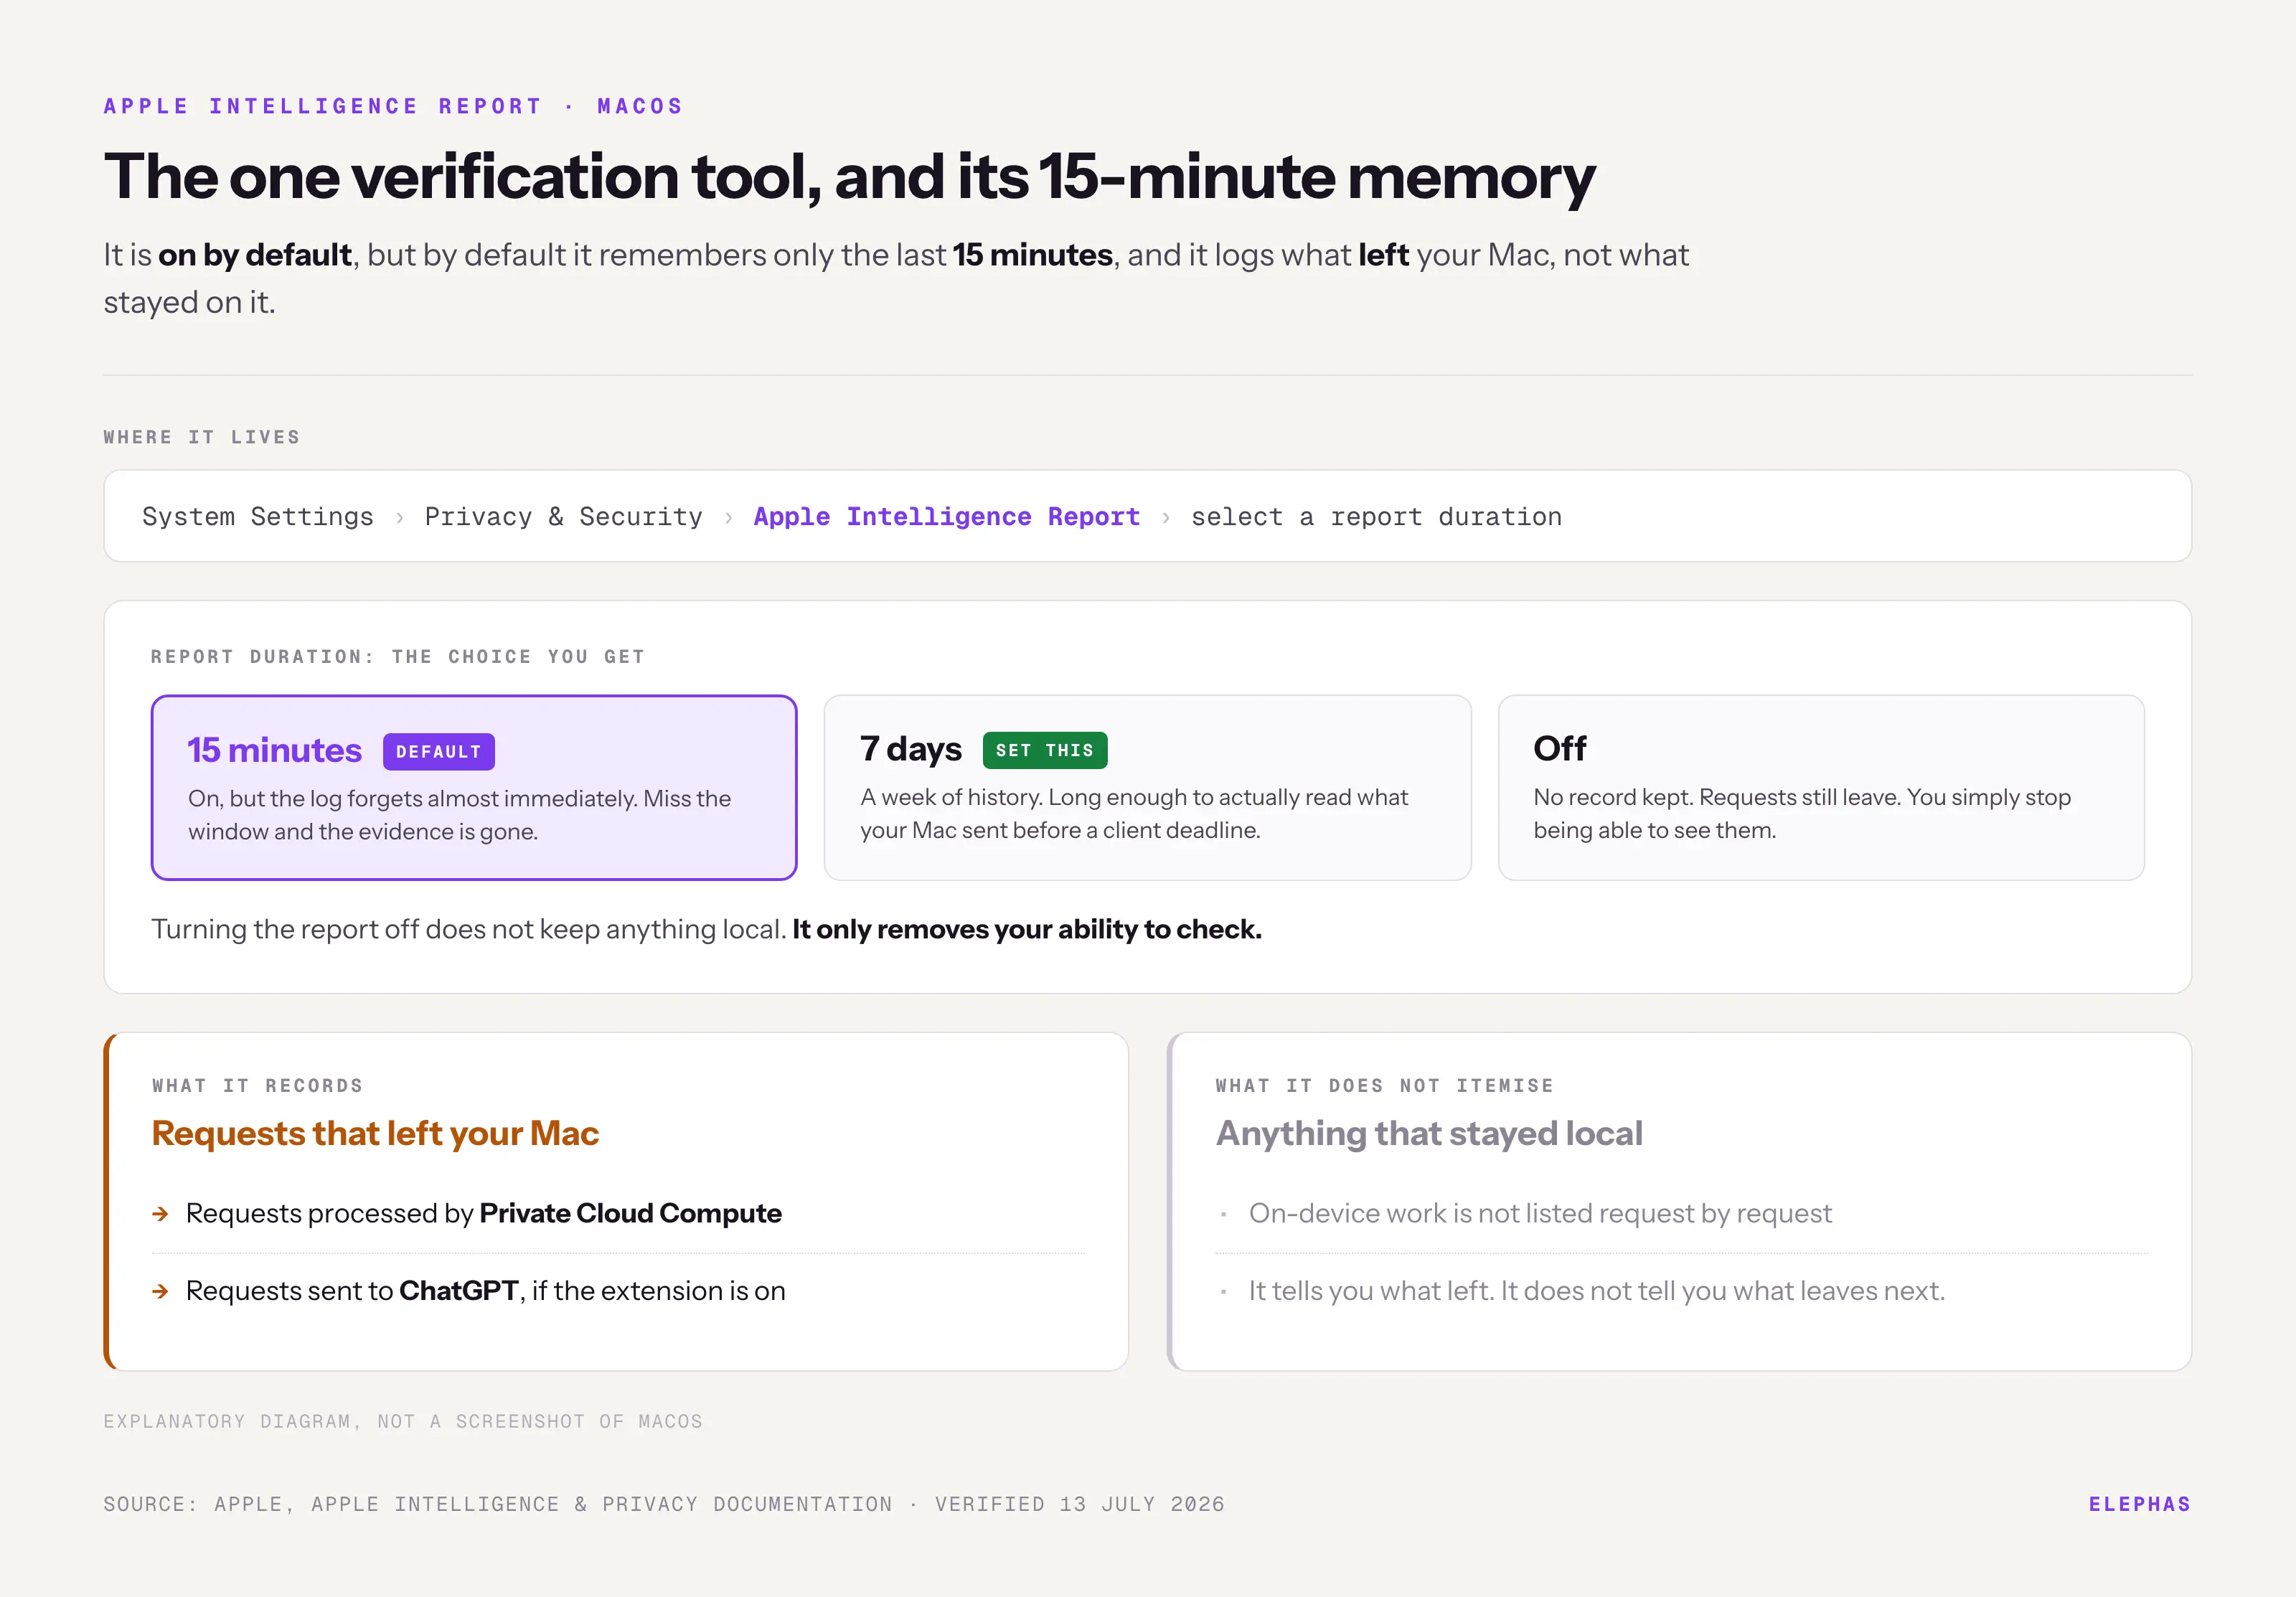The image size is (2296, 1597).
Task: Click 'REPORT DURATION: THE CHOICE YOU GET' label
Action: pos(398,657)
